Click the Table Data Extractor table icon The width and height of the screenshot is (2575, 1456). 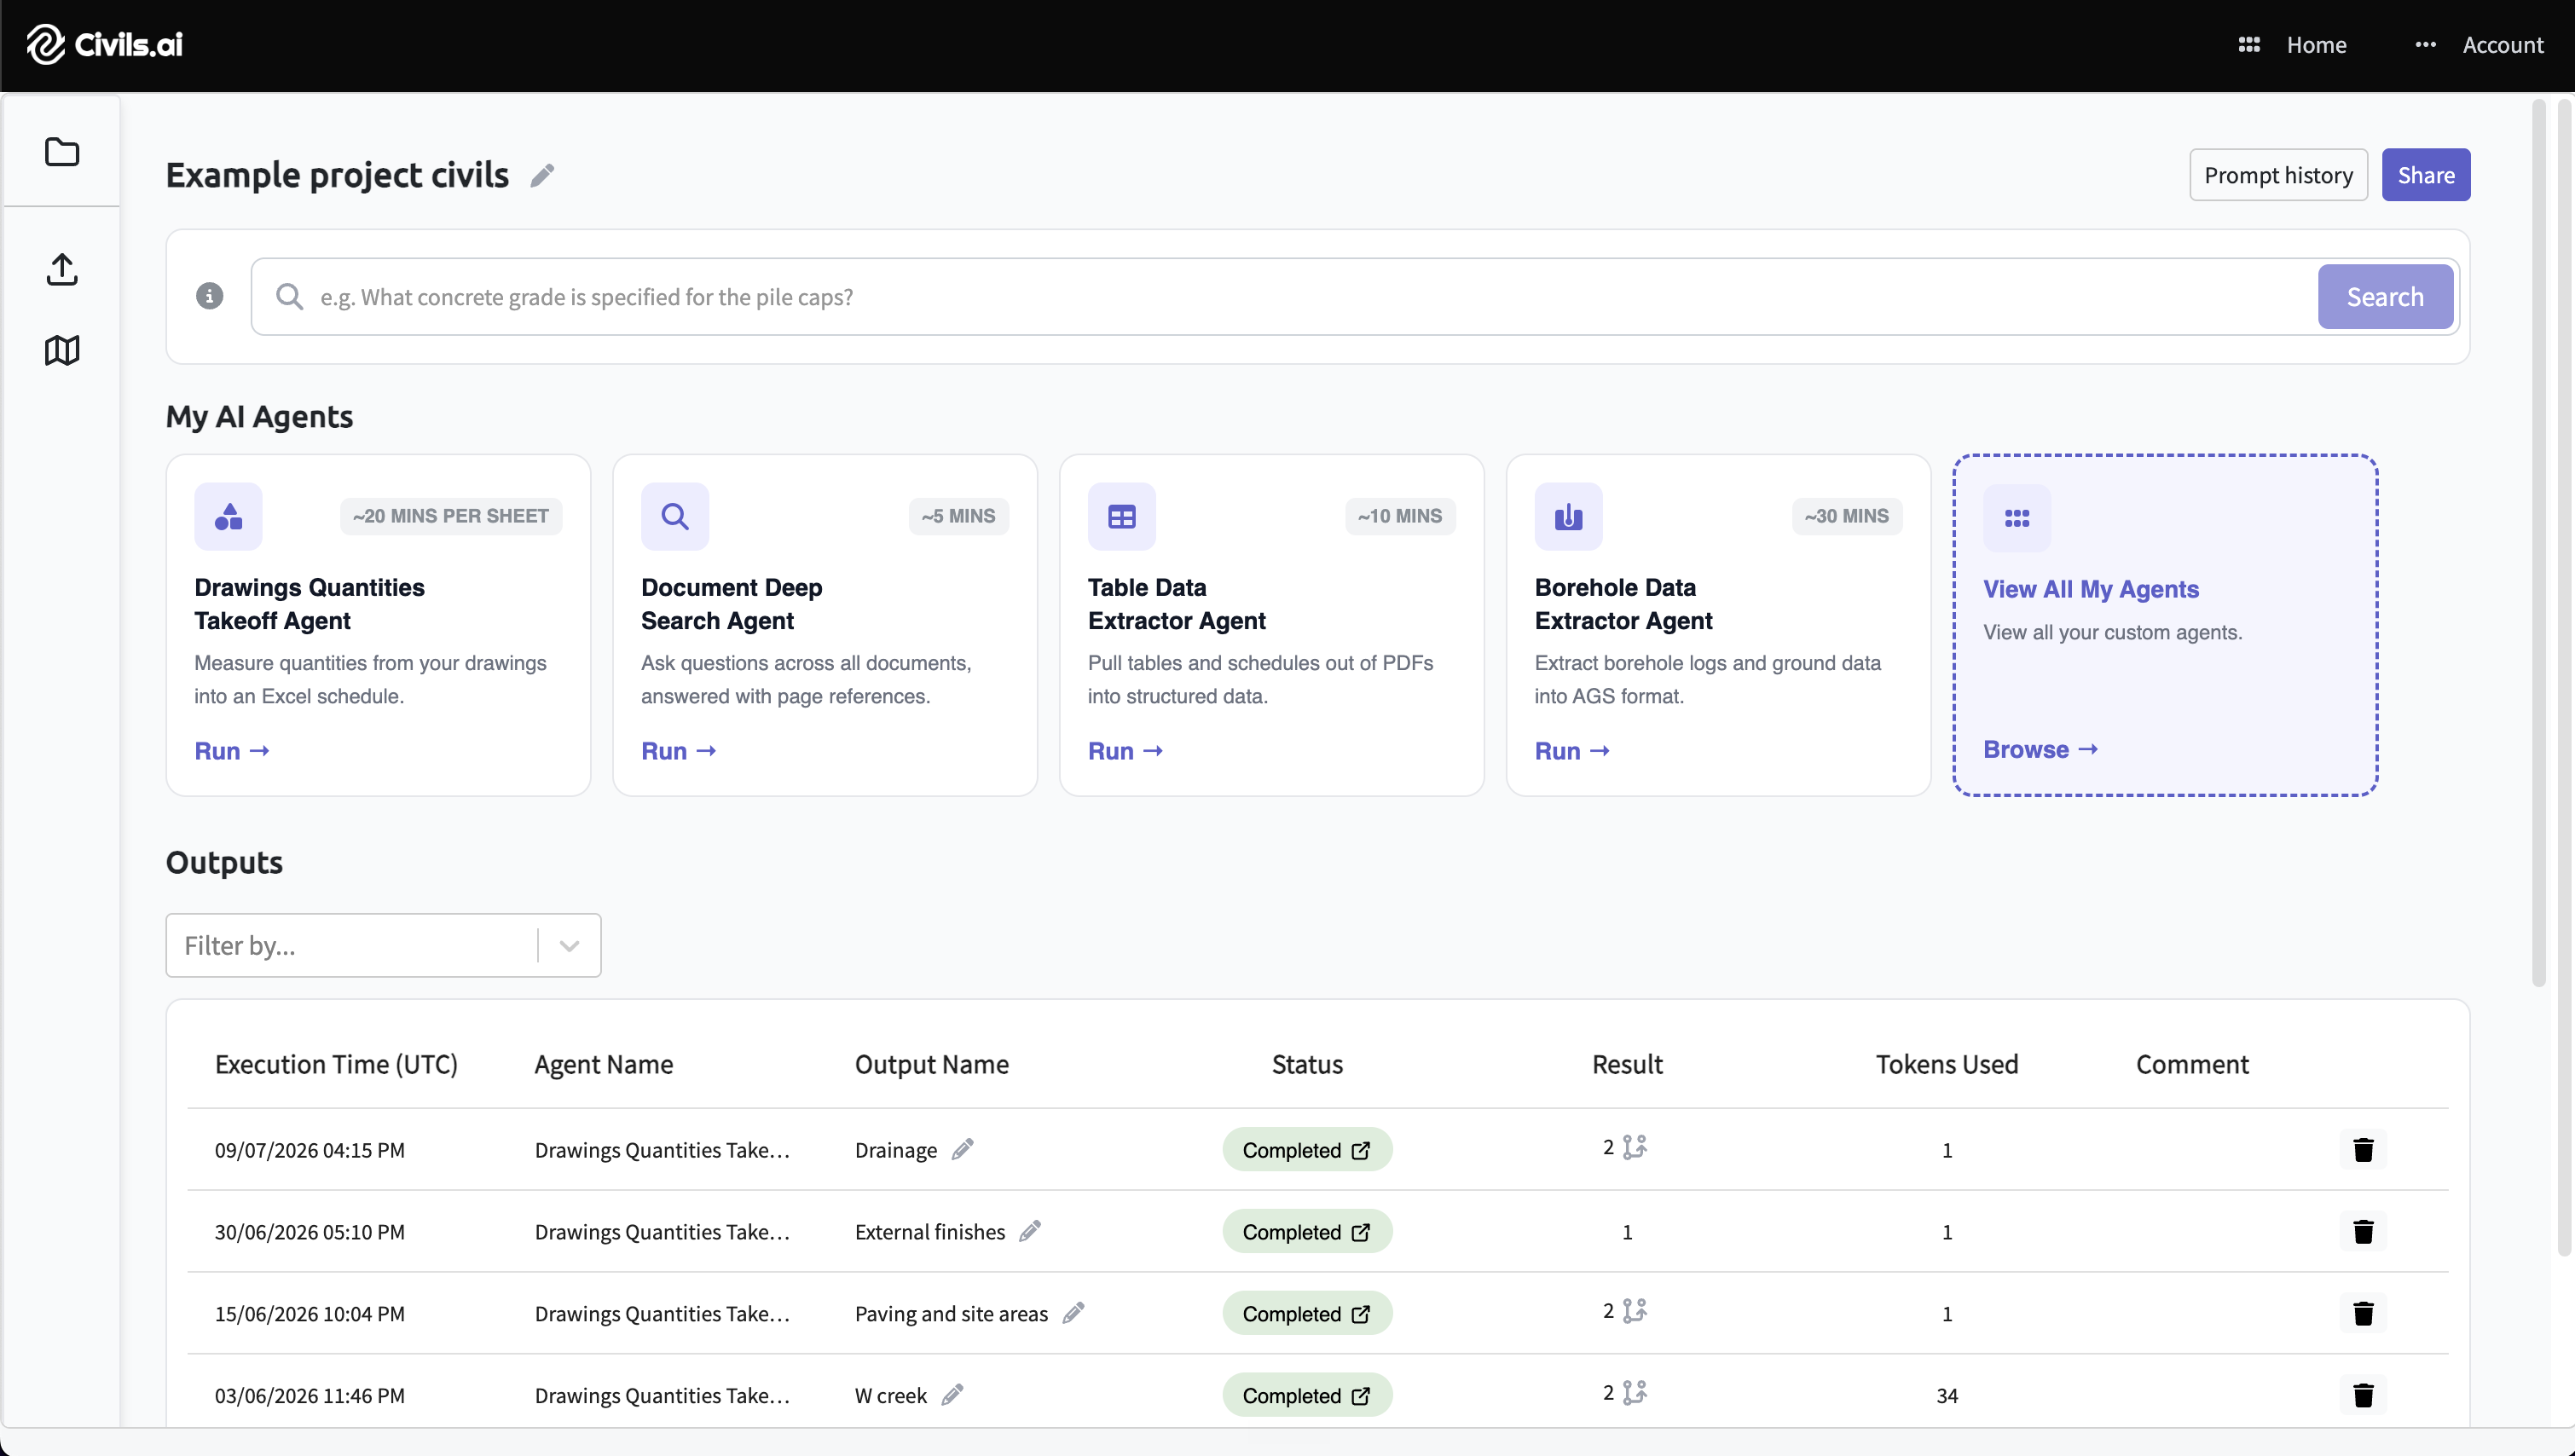tap(1122, 516)
